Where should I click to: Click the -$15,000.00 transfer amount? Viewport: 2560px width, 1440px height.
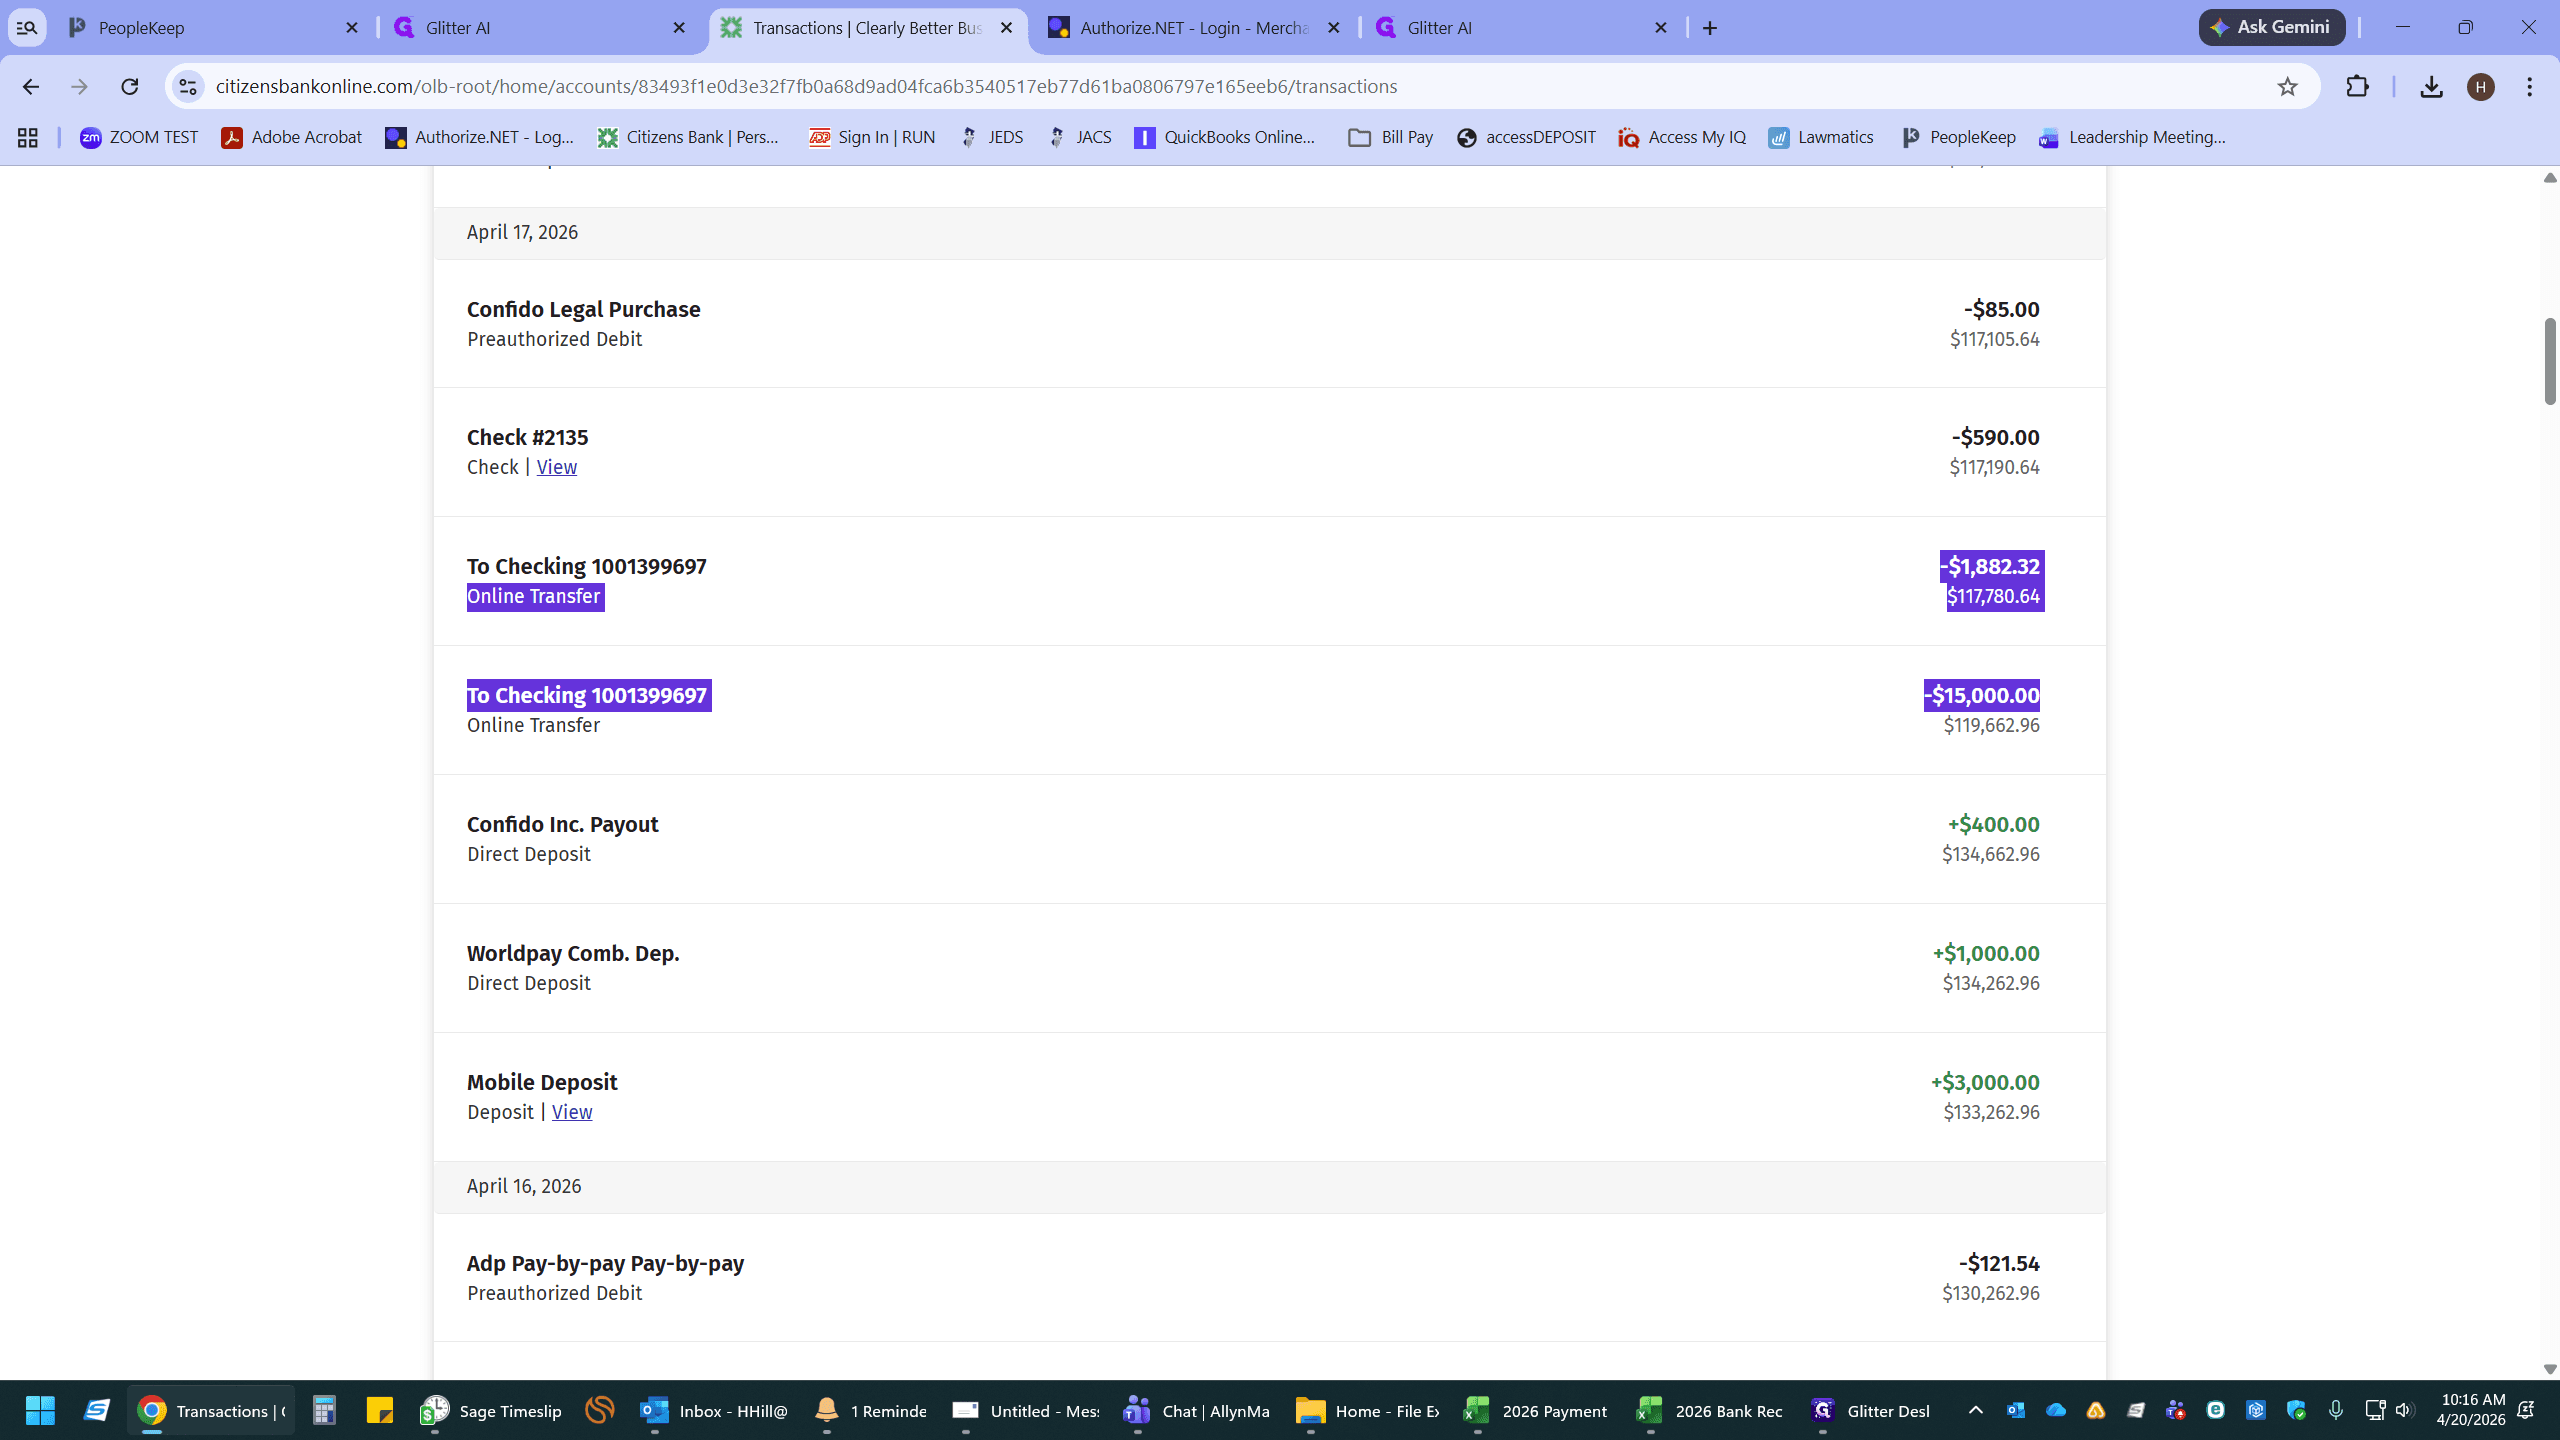(x=1982, y=696)
